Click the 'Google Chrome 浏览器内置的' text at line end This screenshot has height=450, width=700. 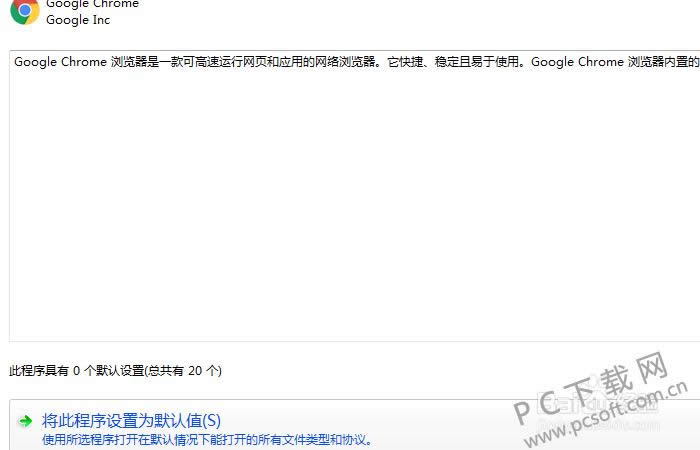coord(615,62)
